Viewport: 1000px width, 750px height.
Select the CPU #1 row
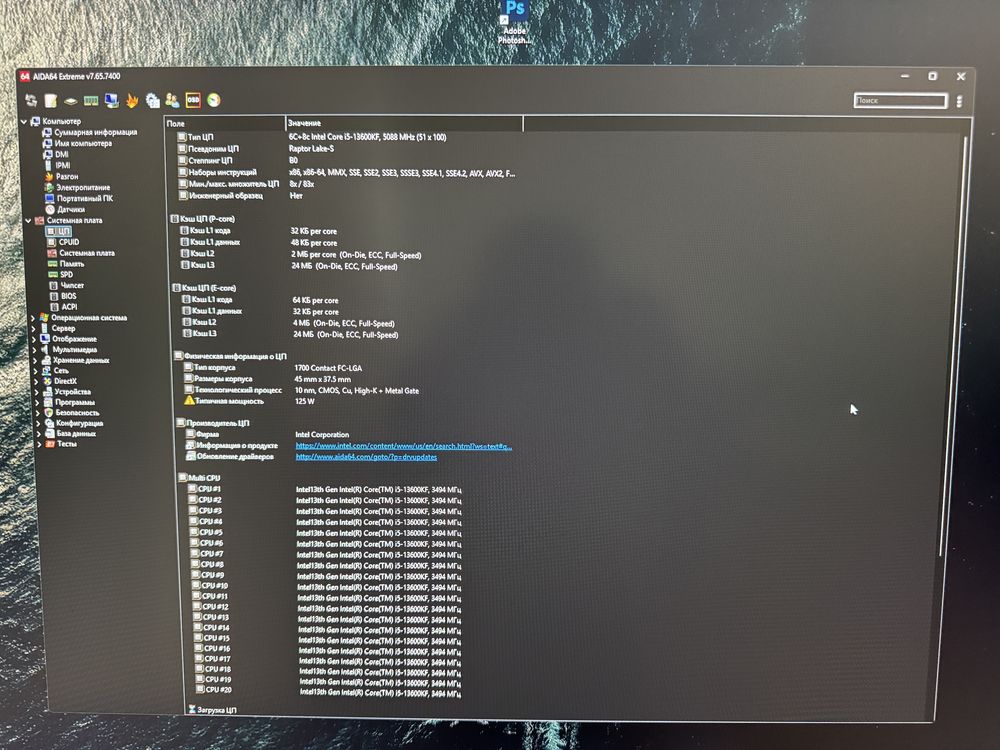(x=325, y=489)
